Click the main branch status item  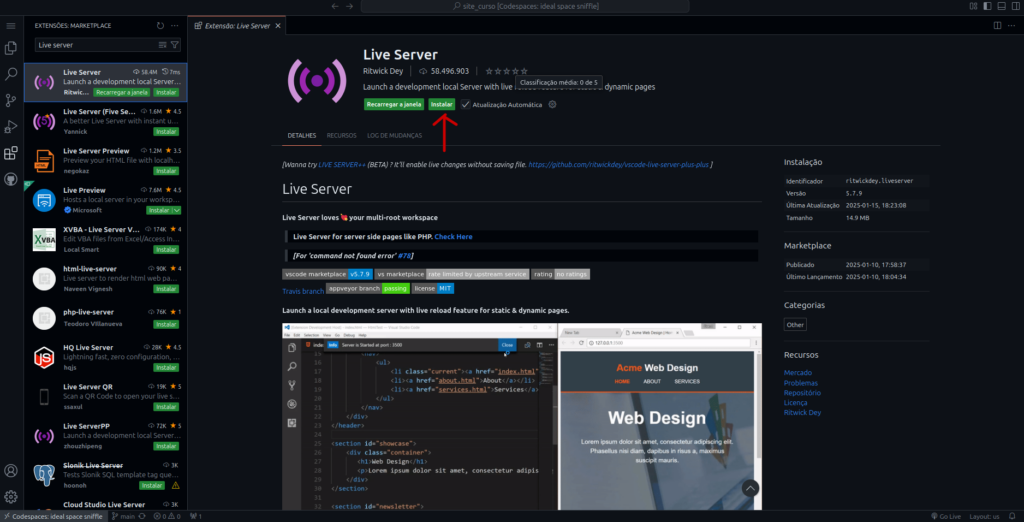point(123,516)
